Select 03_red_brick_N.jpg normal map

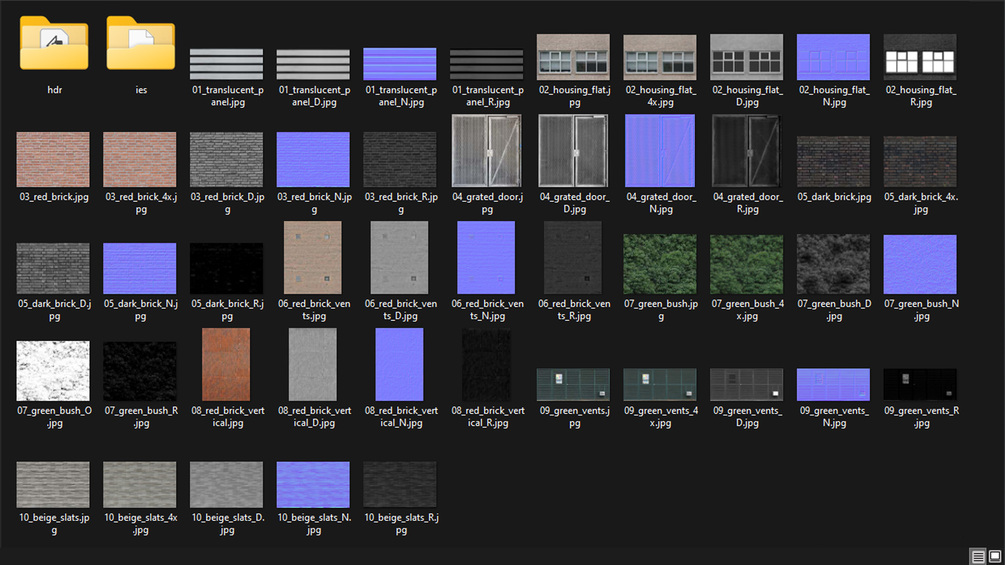pyautogui.click(x=313, y=160)
